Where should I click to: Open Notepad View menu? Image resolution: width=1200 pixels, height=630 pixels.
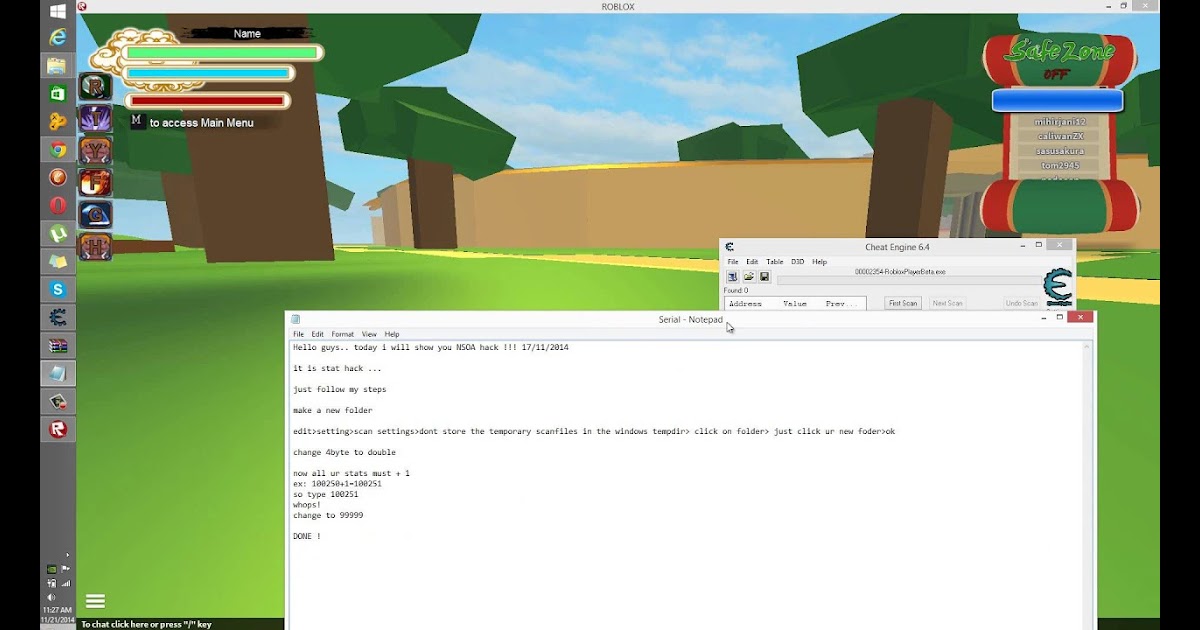pyautogui.click(x=369, y=334)
